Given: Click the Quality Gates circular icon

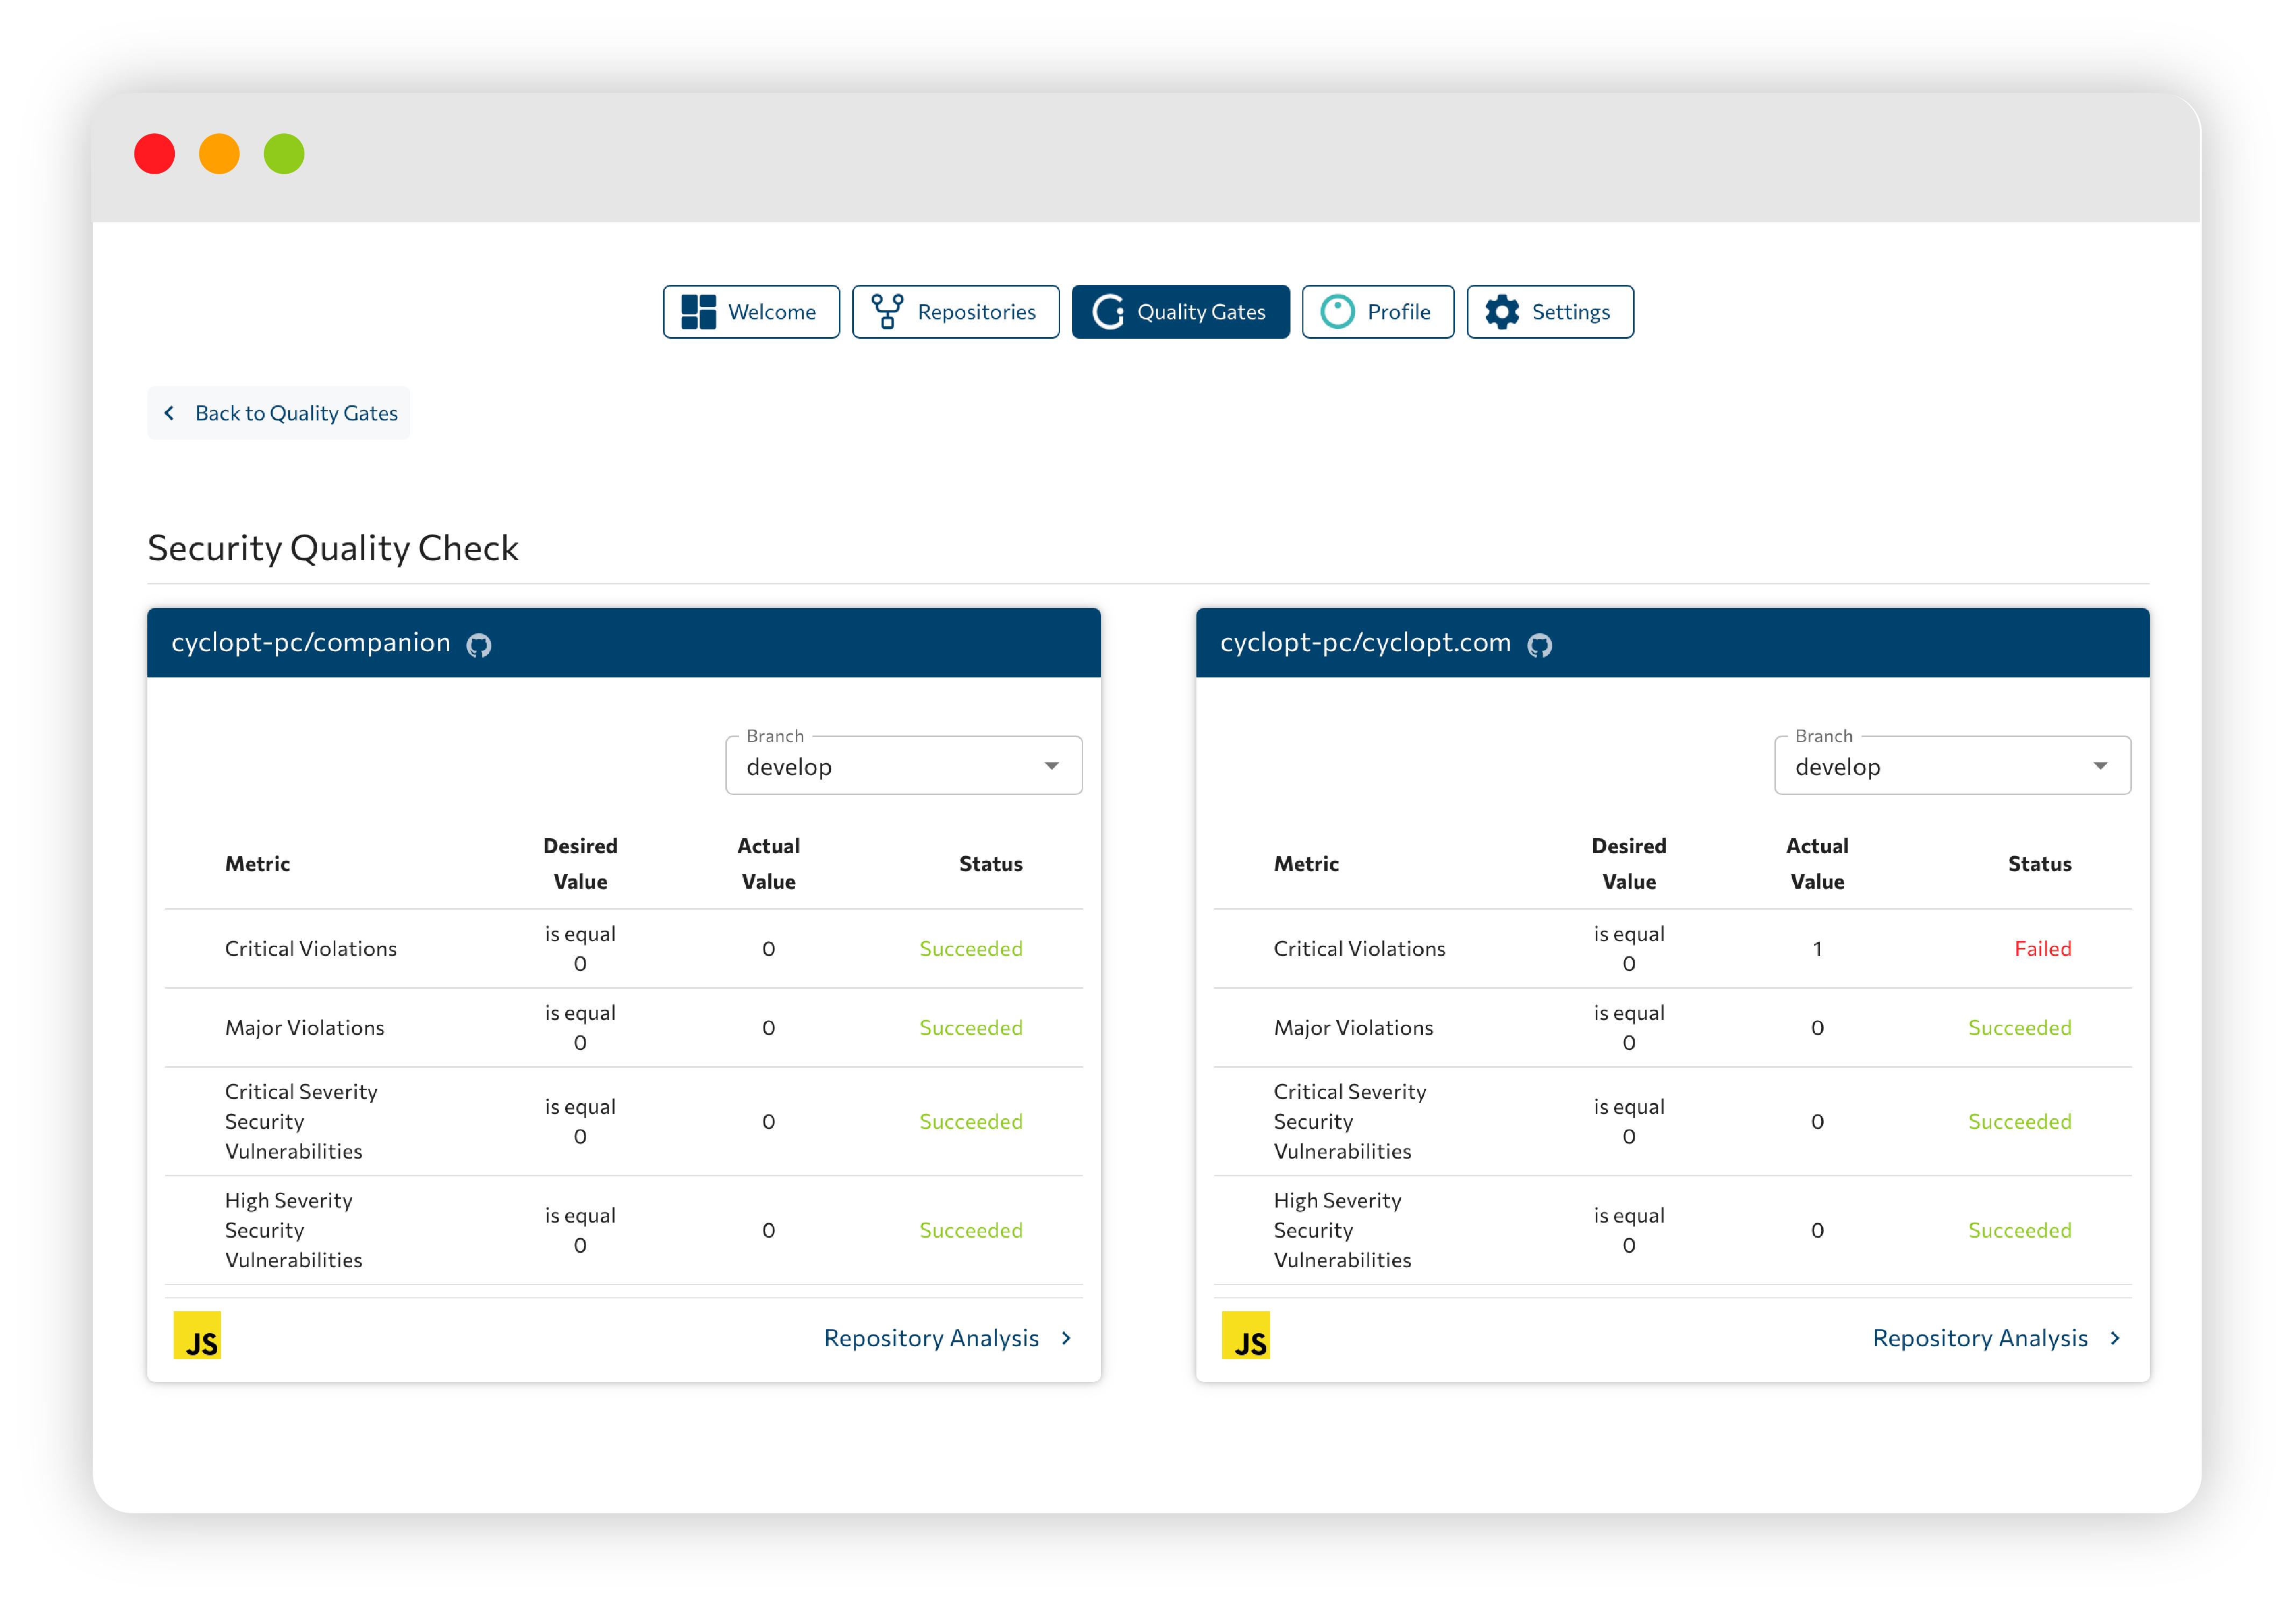Looking at the screenshot, I should tap(1108, 312).
